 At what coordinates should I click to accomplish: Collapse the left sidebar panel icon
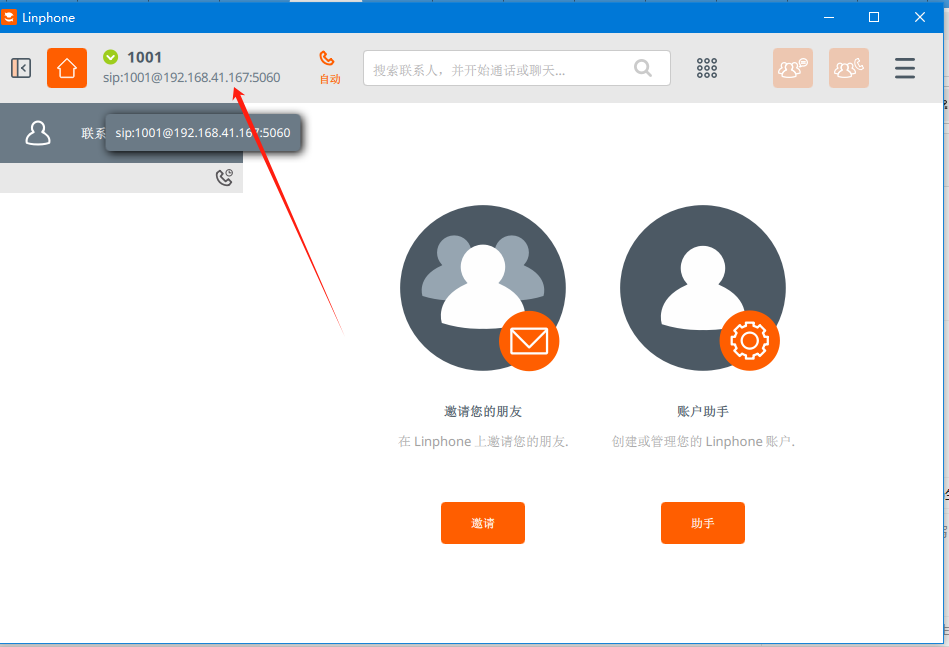point(21,68)
